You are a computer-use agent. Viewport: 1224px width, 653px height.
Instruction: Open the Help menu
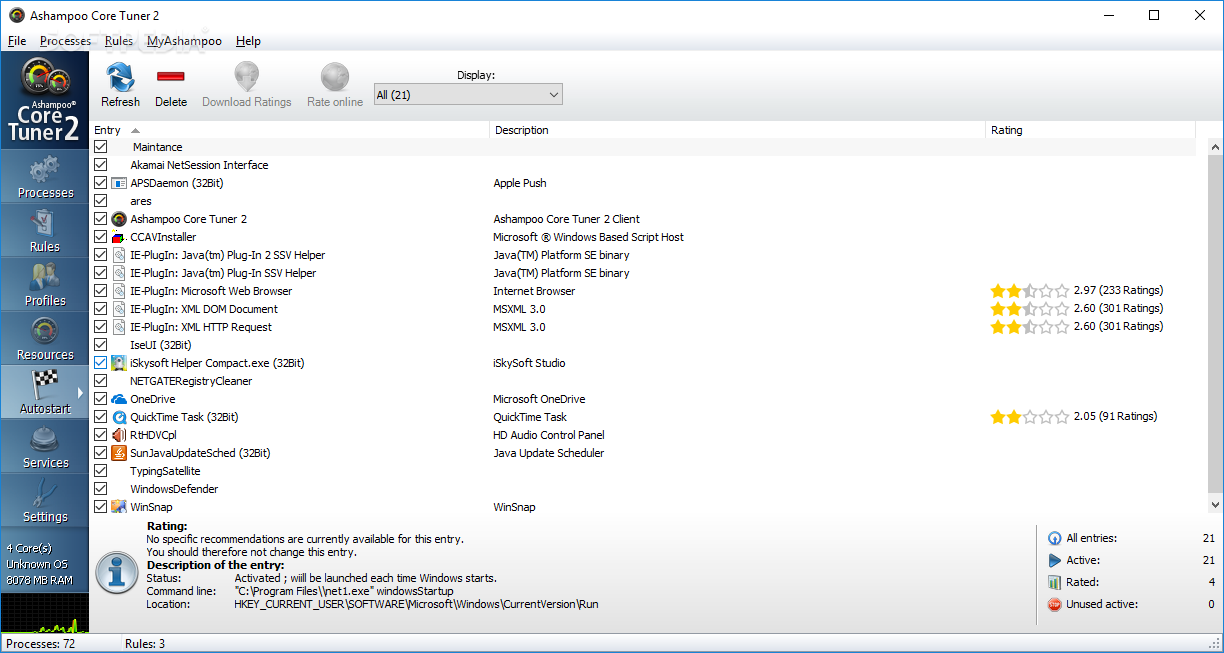[248, 41]
